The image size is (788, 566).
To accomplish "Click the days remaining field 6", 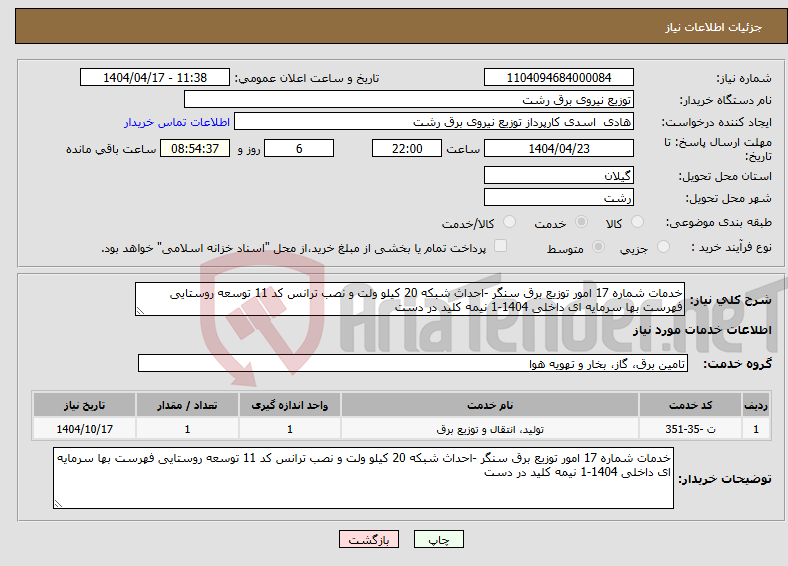I will [299, 148].
